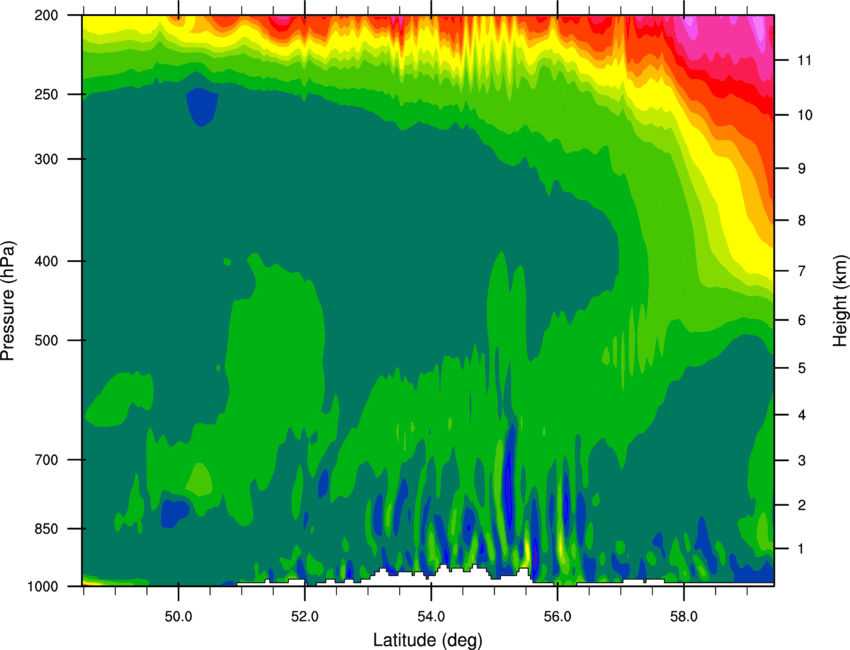Pick the 6 km height label
Screen dimensions: 850x650
(801, 320)
